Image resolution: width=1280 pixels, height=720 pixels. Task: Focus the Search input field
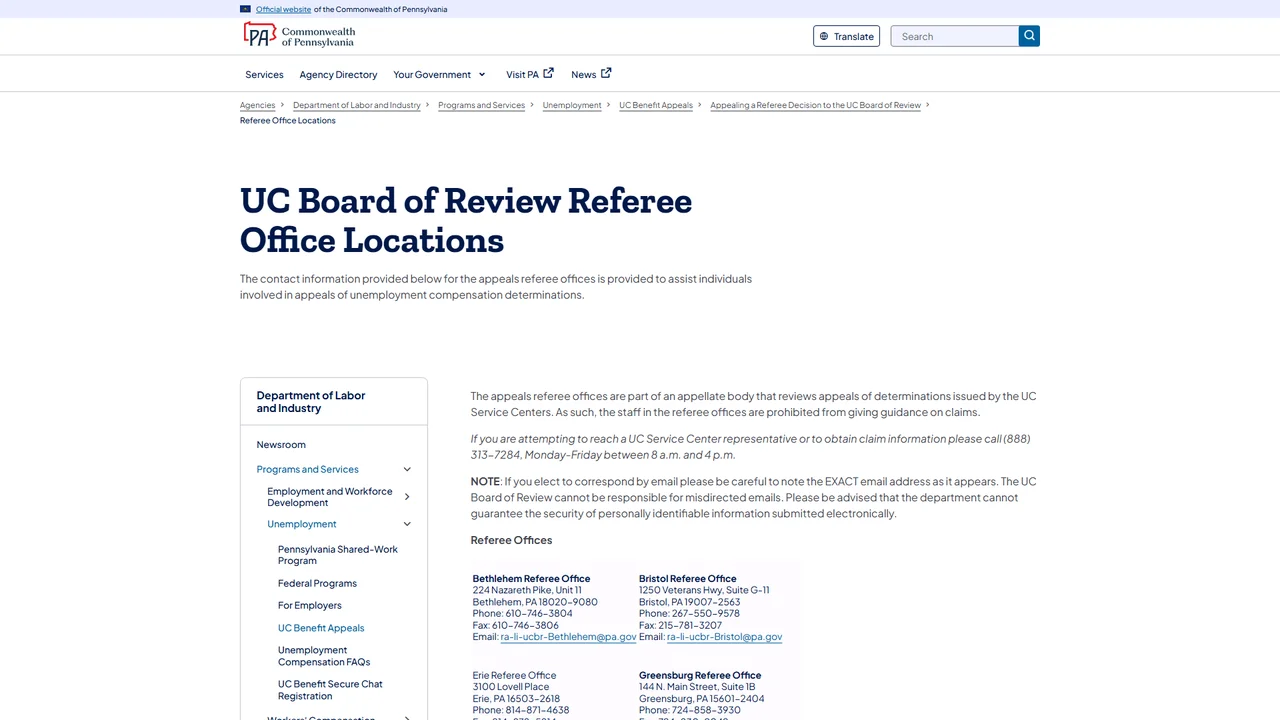click(x=955, y=36)
